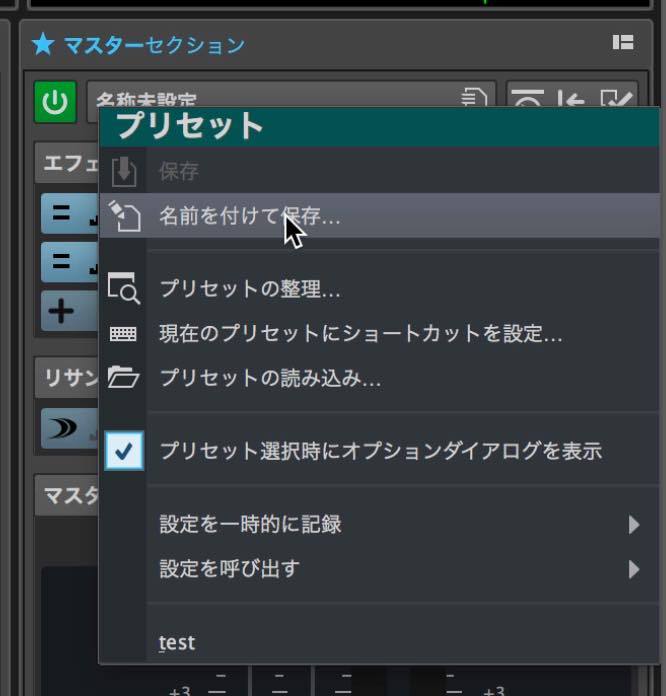
Task: Click the save-as pencil document icon
Action: [124, 216]
